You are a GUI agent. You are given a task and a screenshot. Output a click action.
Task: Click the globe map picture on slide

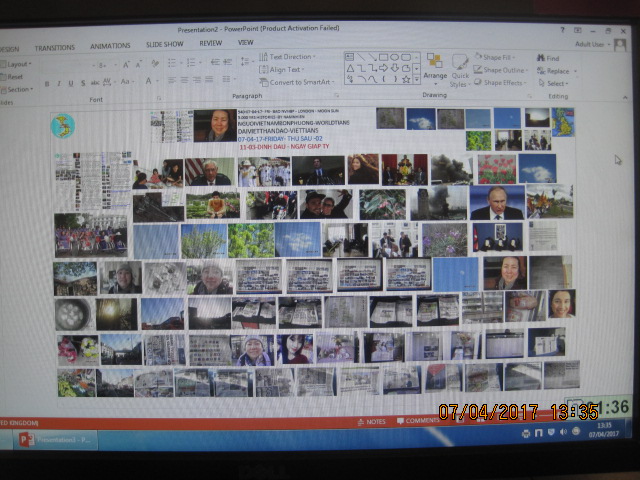point(63,126)
